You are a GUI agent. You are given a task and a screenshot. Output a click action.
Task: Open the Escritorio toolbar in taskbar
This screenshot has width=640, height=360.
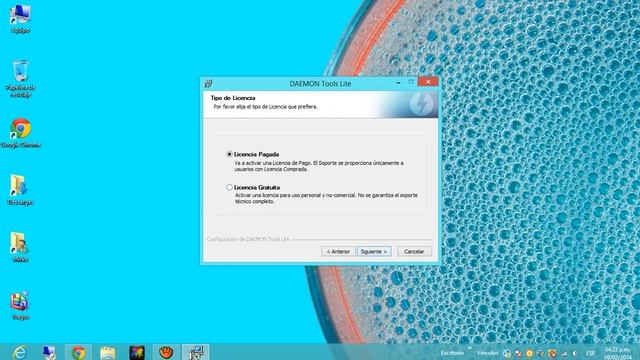coord(452,353)
